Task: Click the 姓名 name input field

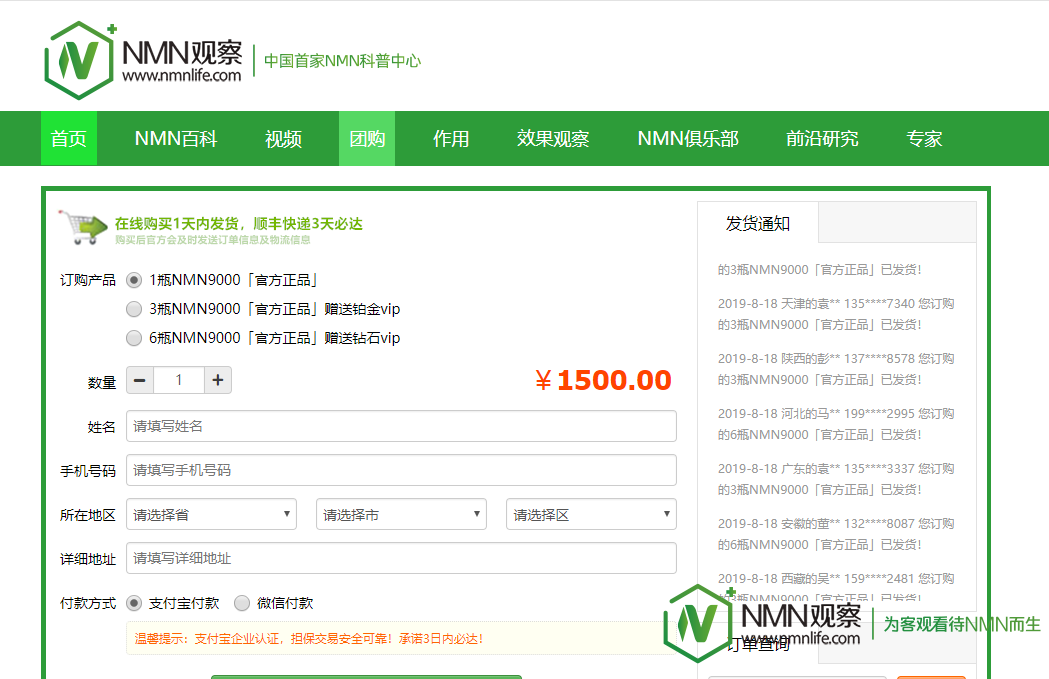Action: (x=401, y=426)
